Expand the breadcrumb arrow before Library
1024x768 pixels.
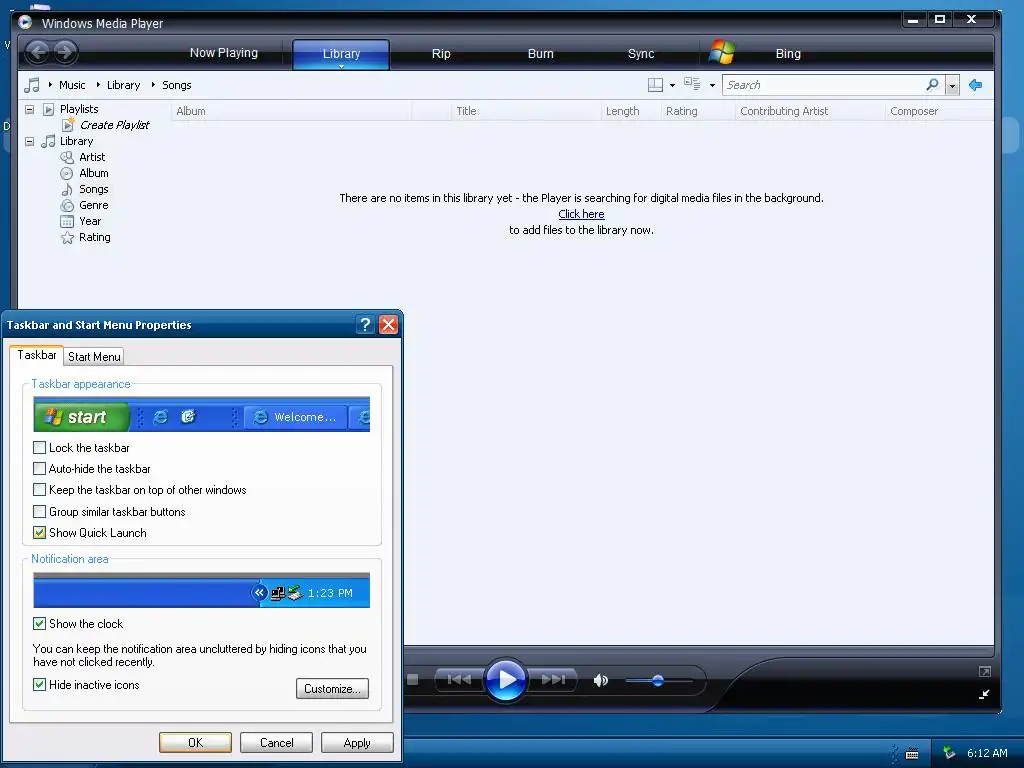click(x=98, y=85)
